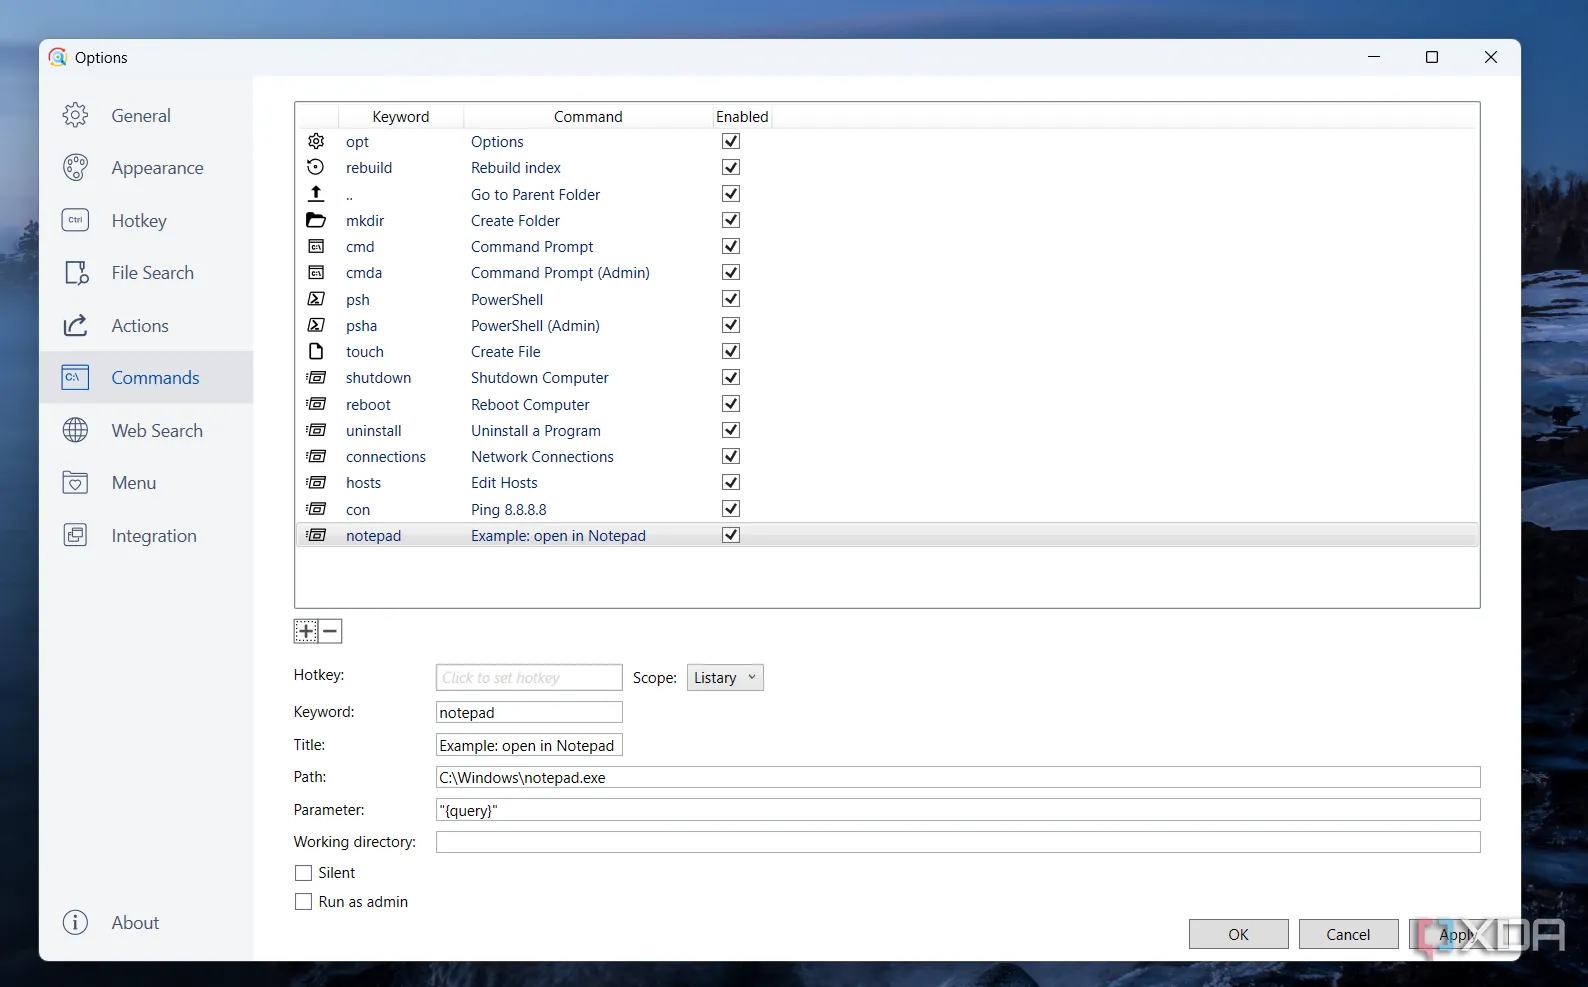1588x987 pixels.
Task: Check the Silent checkbox
Action: click(x=303, y=873)
